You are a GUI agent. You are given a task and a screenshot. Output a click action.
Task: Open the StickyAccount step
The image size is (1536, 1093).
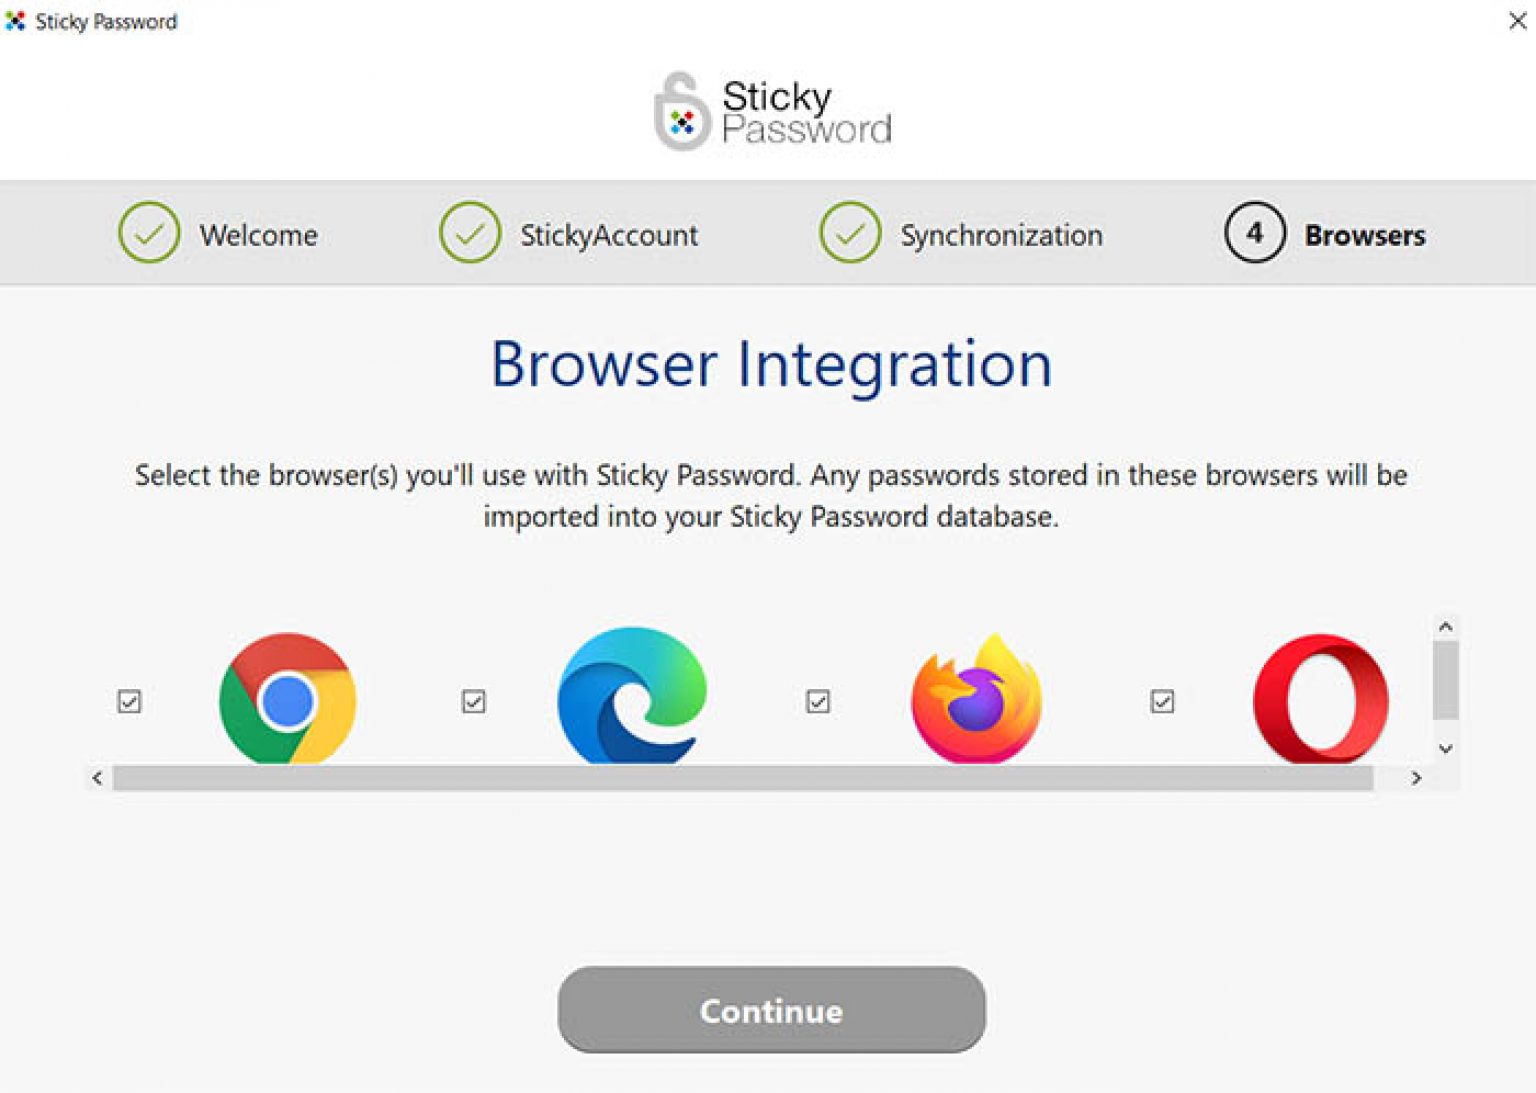(x=608, y=234)
